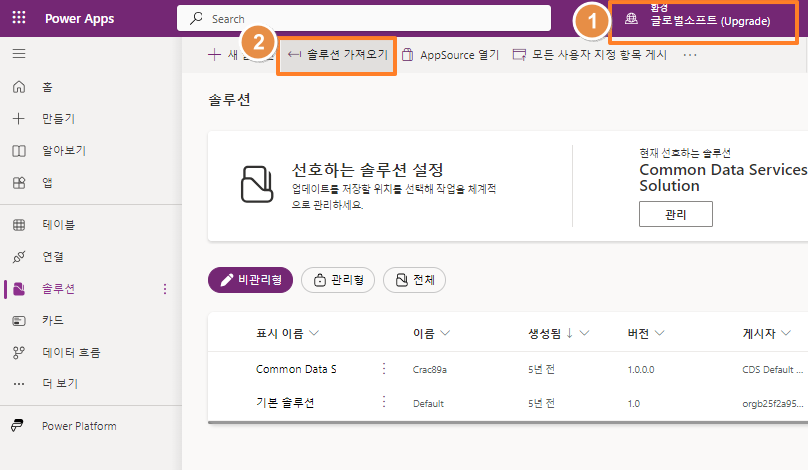The width and height of the screenshot is (808, 470).
Task: Click the Crac89a name cell
Action: (430, 370)
